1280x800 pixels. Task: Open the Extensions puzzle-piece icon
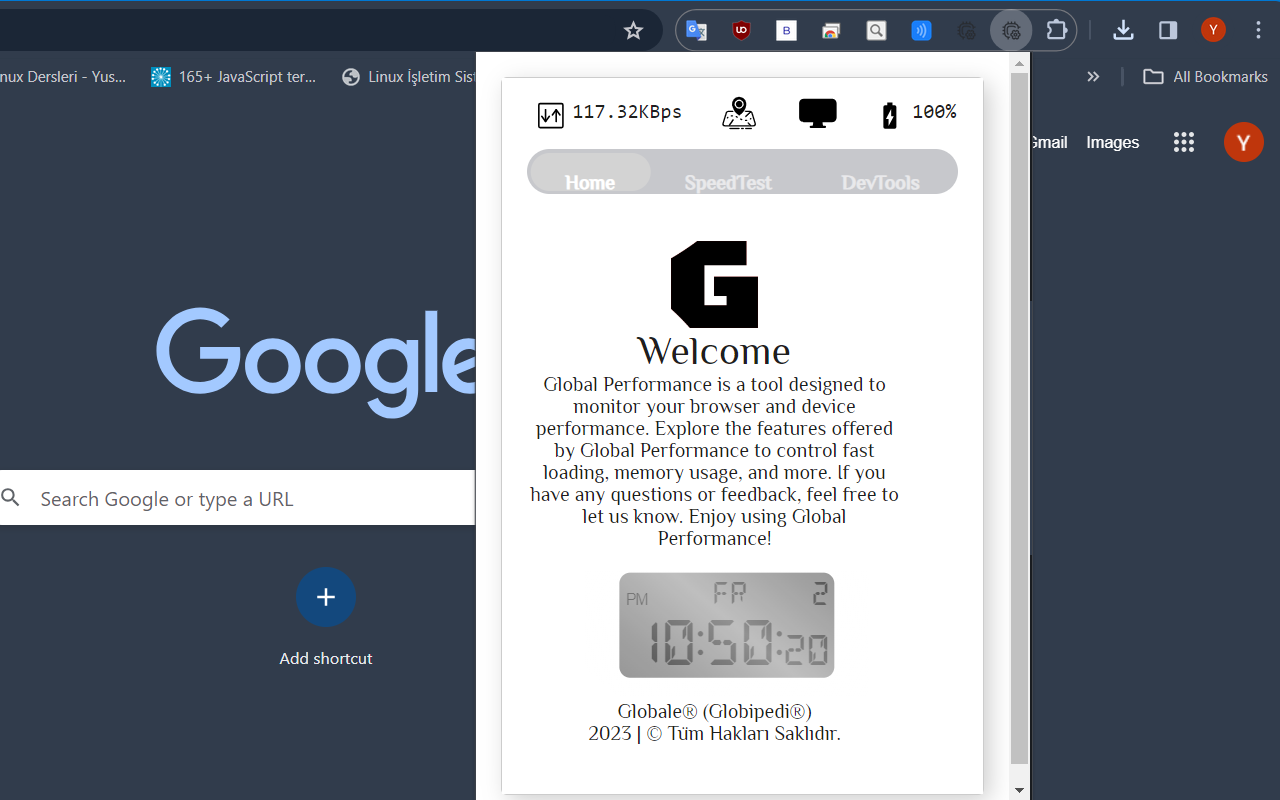1056,30
